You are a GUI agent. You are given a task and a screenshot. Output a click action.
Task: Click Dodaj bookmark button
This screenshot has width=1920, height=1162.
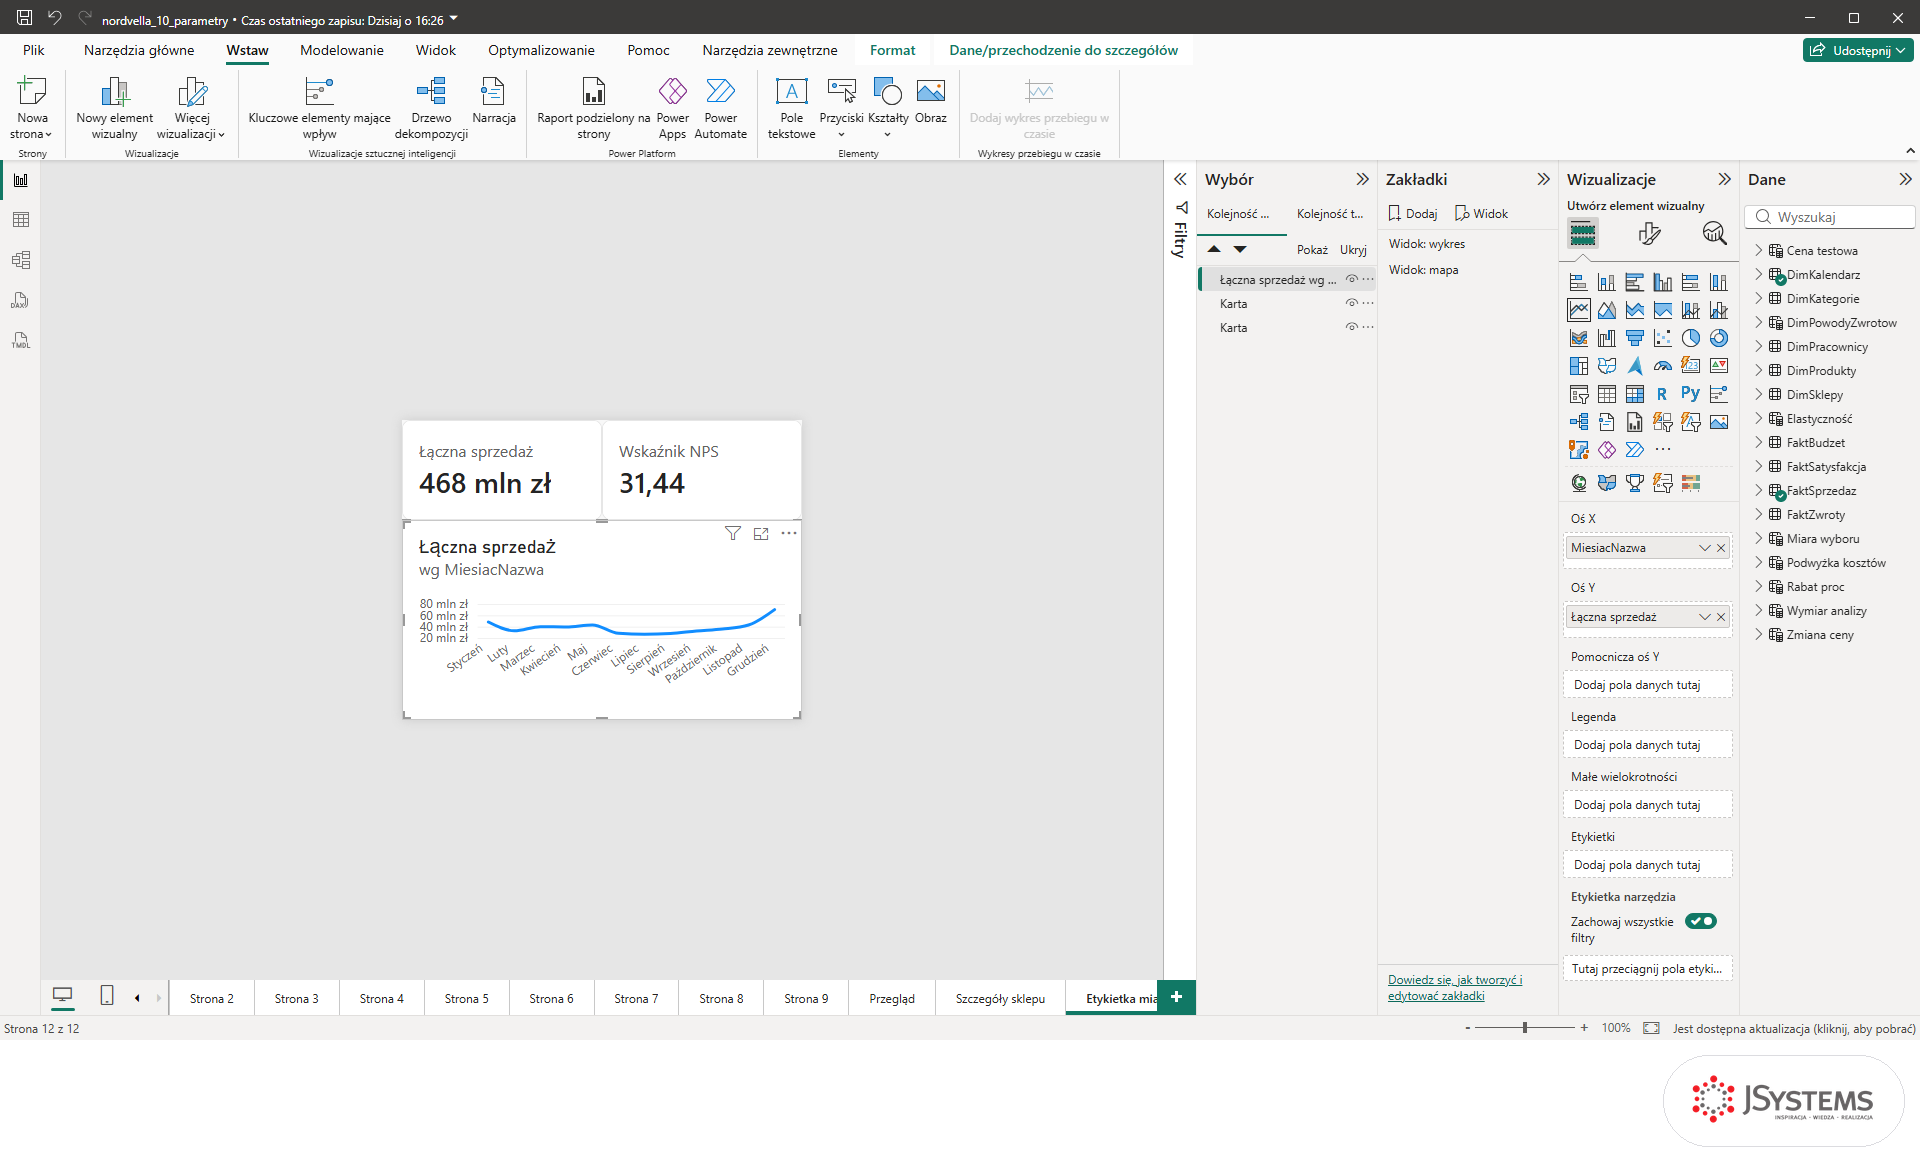pos(1412,213)
